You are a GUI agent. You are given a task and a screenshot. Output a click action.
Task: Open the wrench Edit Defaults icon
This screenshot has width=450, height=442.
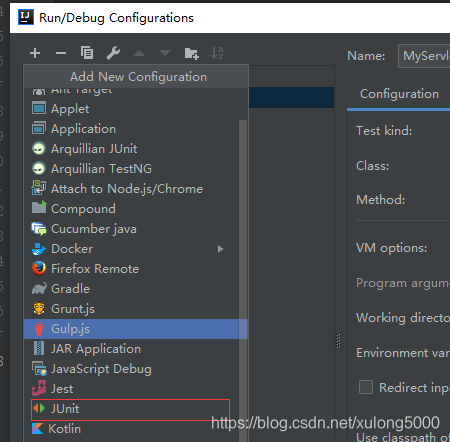113,53
